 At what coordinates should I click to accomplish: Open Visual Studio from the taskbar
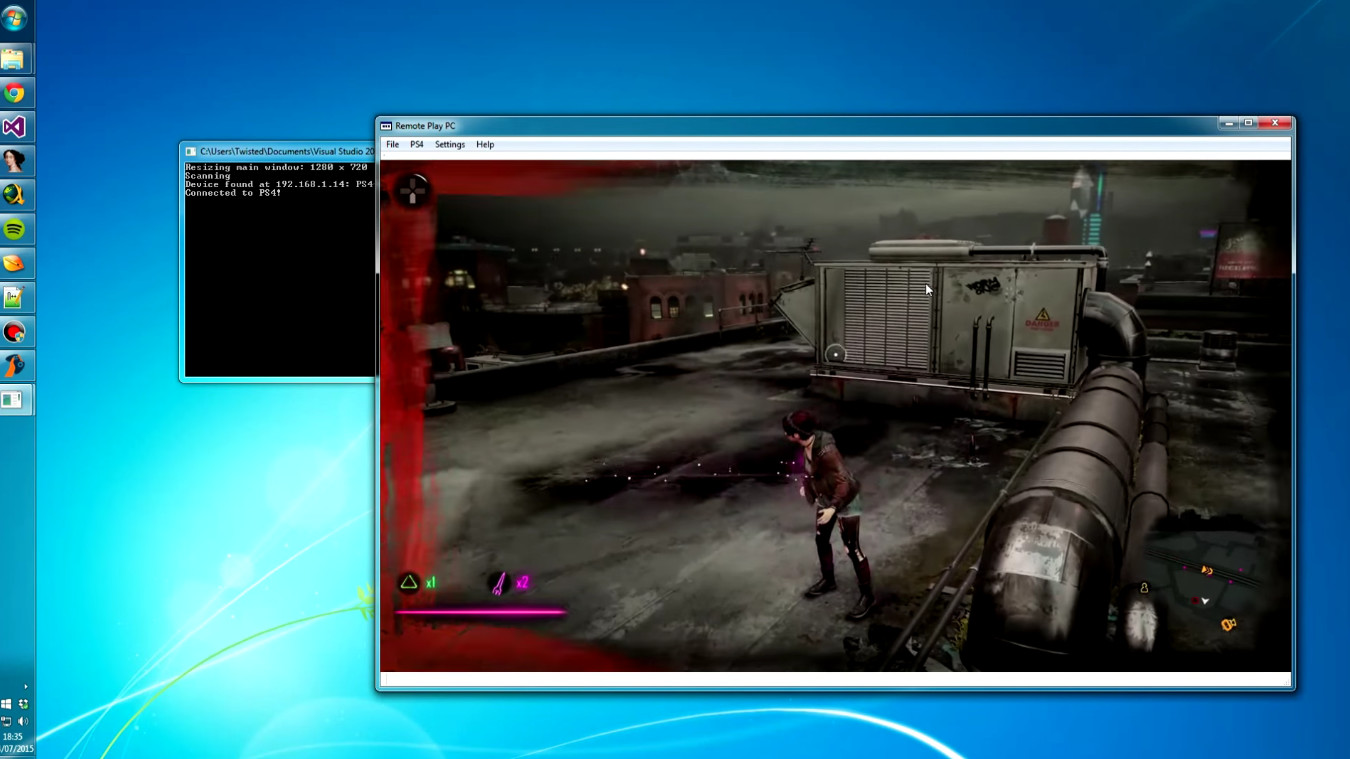pos(14,127)
